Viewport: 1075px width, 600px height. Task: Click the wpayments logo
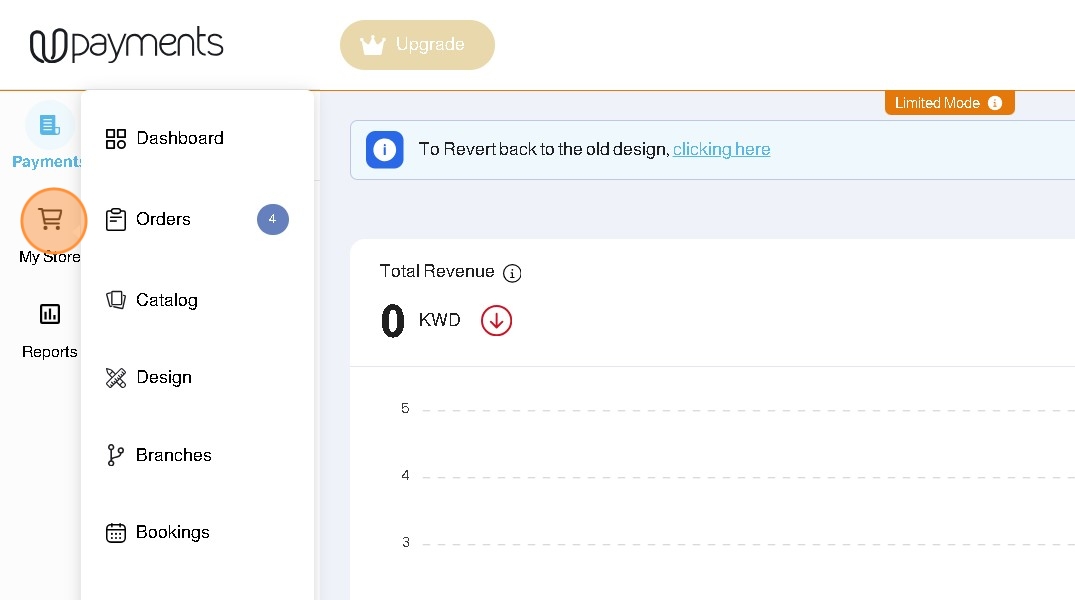tap(127, 45)
